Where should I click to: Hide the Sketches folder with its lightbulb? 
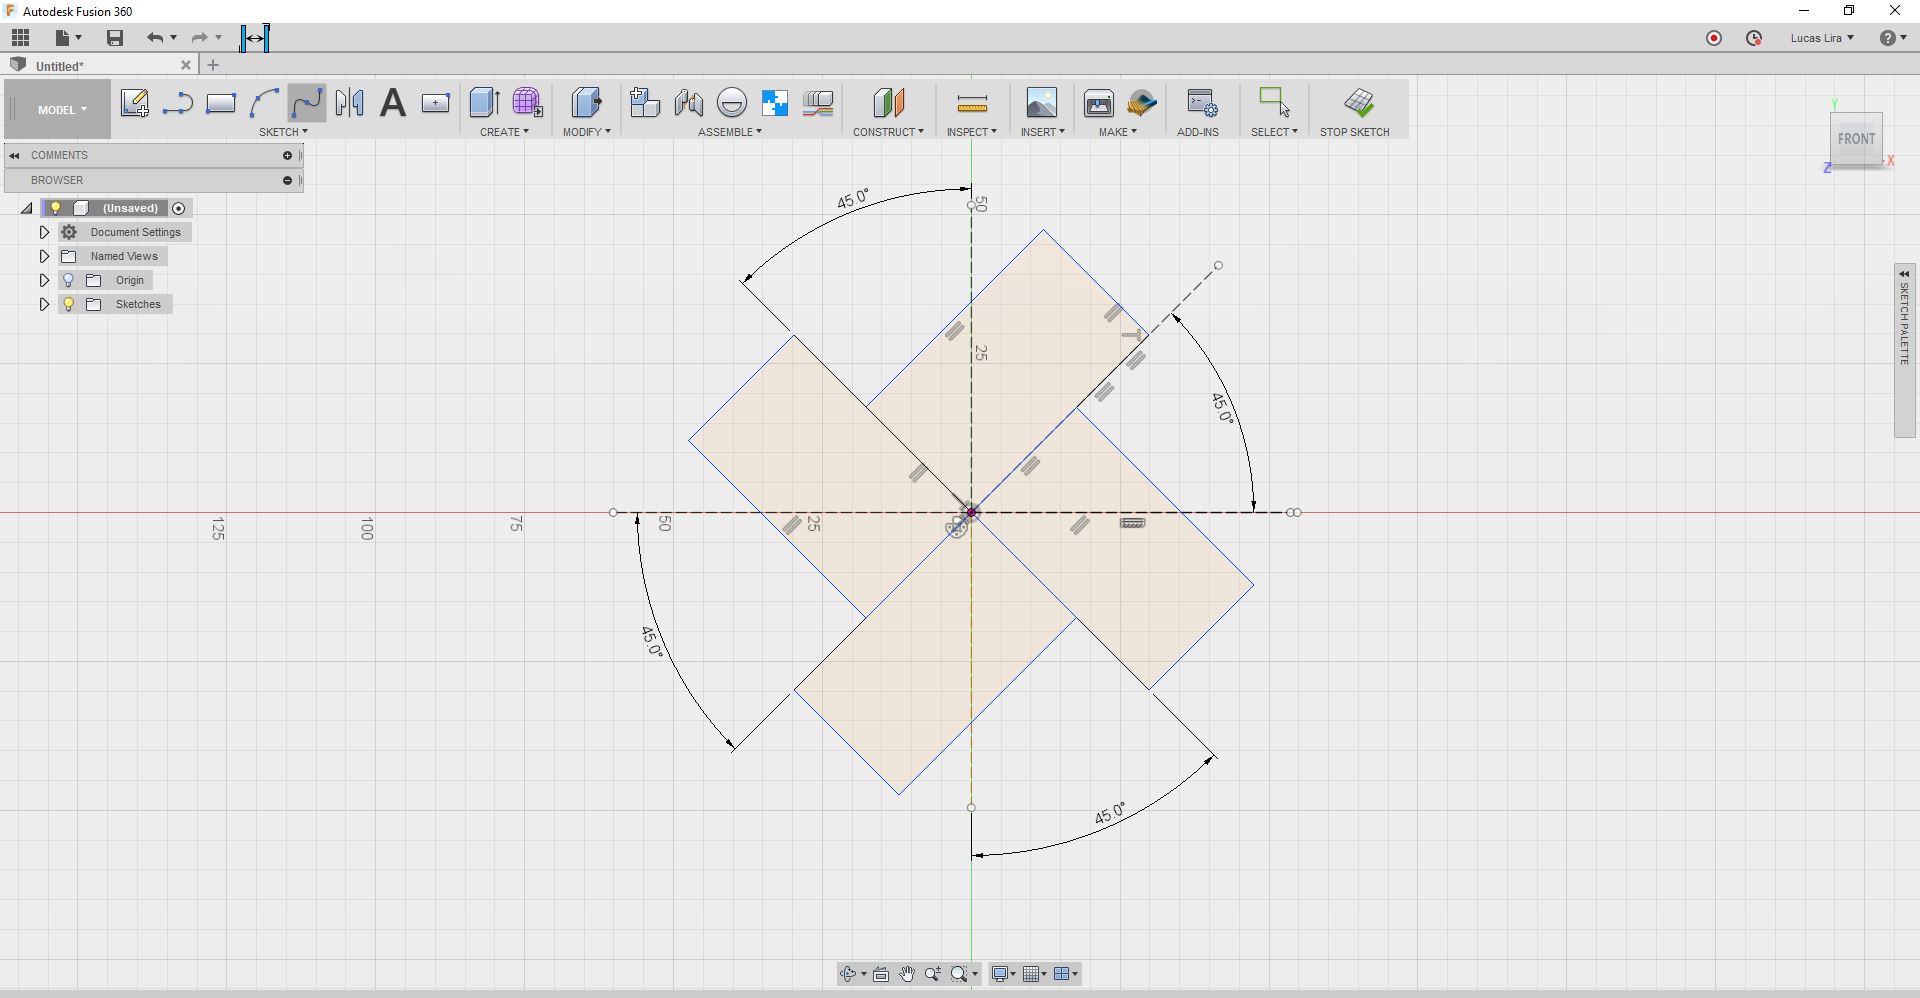[68, 304]
